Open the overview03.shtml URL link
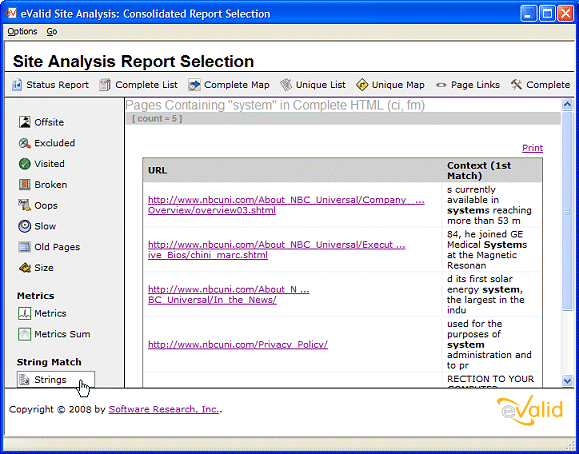The image size is (579, 454). click(286, 205)
